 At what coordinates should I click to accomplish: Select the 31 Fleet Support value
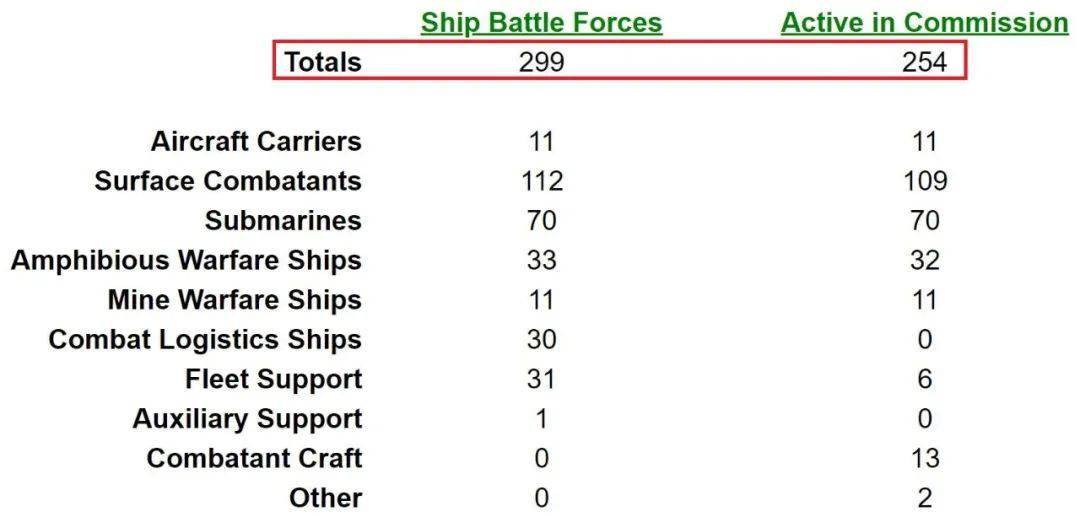click(541, 379)
